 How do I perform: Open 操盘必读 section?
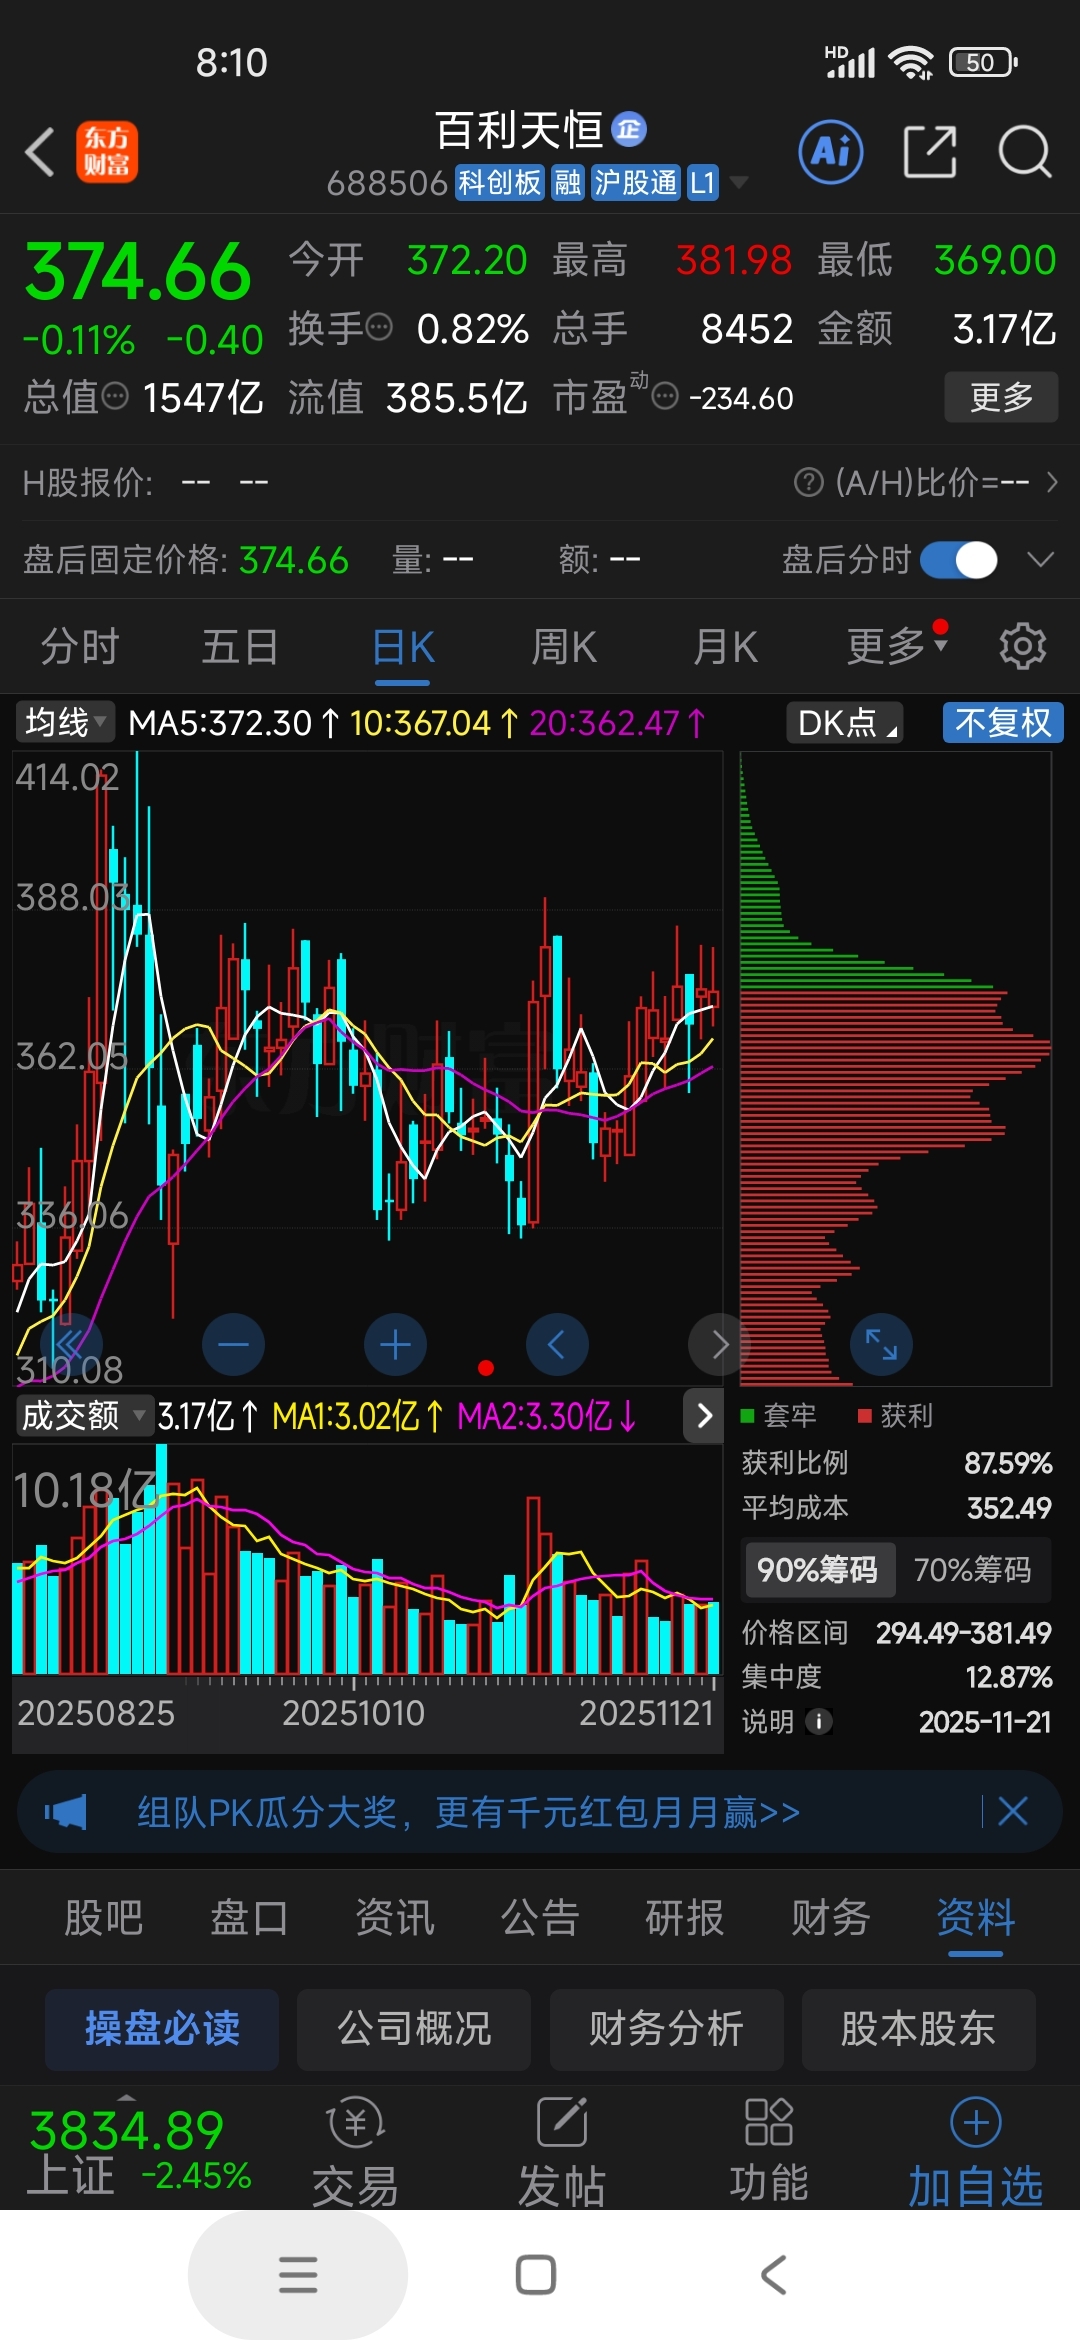click(162, 2029)
